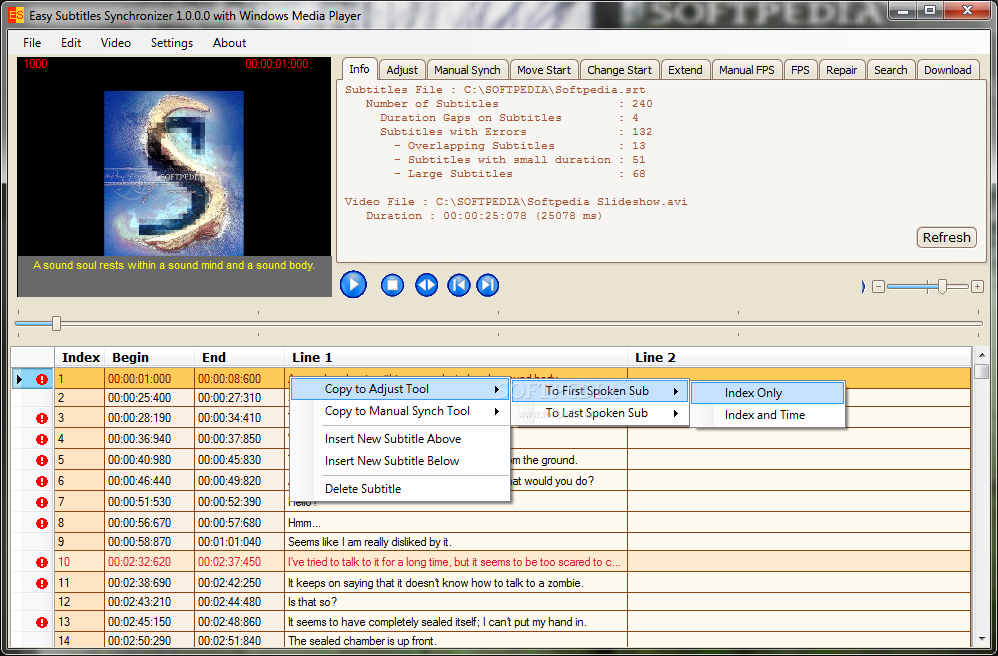Click the 'Hmm...' subtitle line cell
The image size is (998, 656).
tap(456, 523)
